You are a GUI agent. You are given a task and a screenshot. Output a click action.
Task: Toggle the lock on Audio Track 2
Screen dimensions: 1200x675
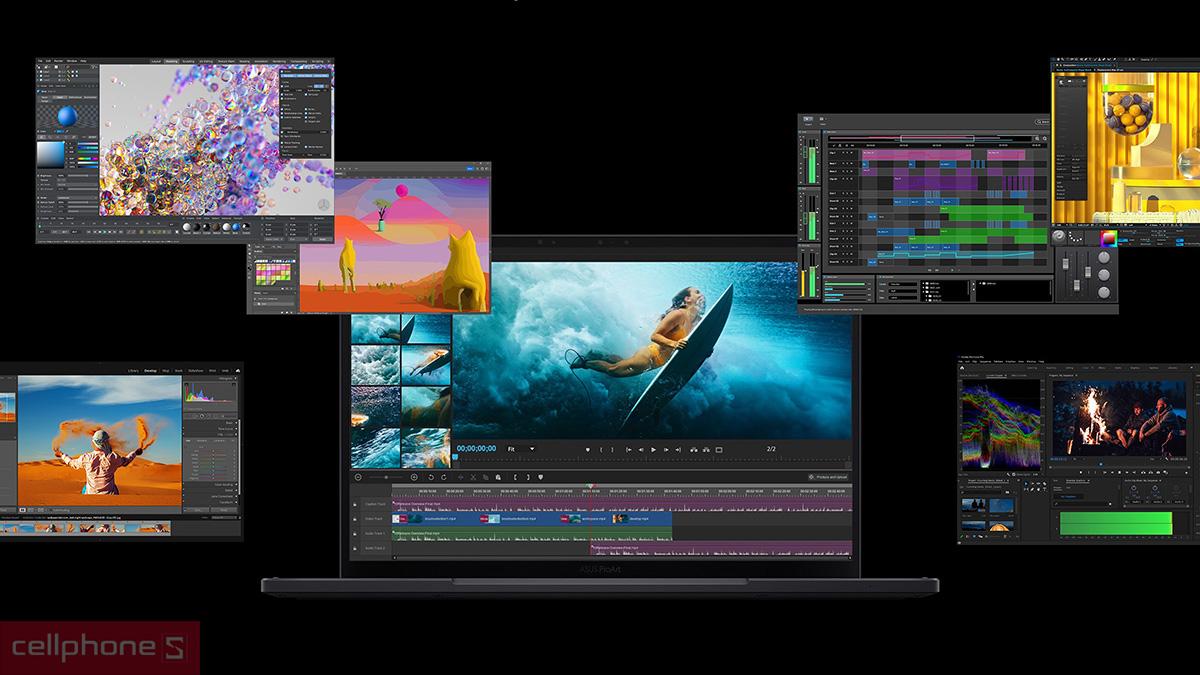[x=357, y=548]
